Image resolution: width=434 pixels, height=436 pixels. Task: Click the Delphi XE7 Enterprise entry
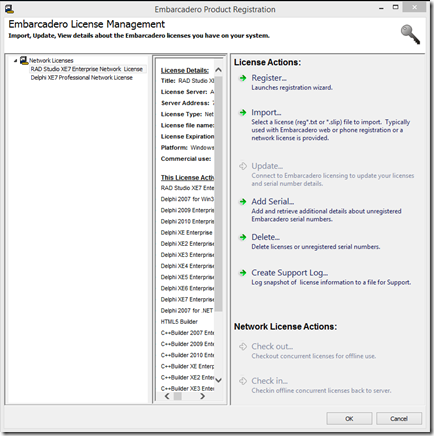point(187,299)
